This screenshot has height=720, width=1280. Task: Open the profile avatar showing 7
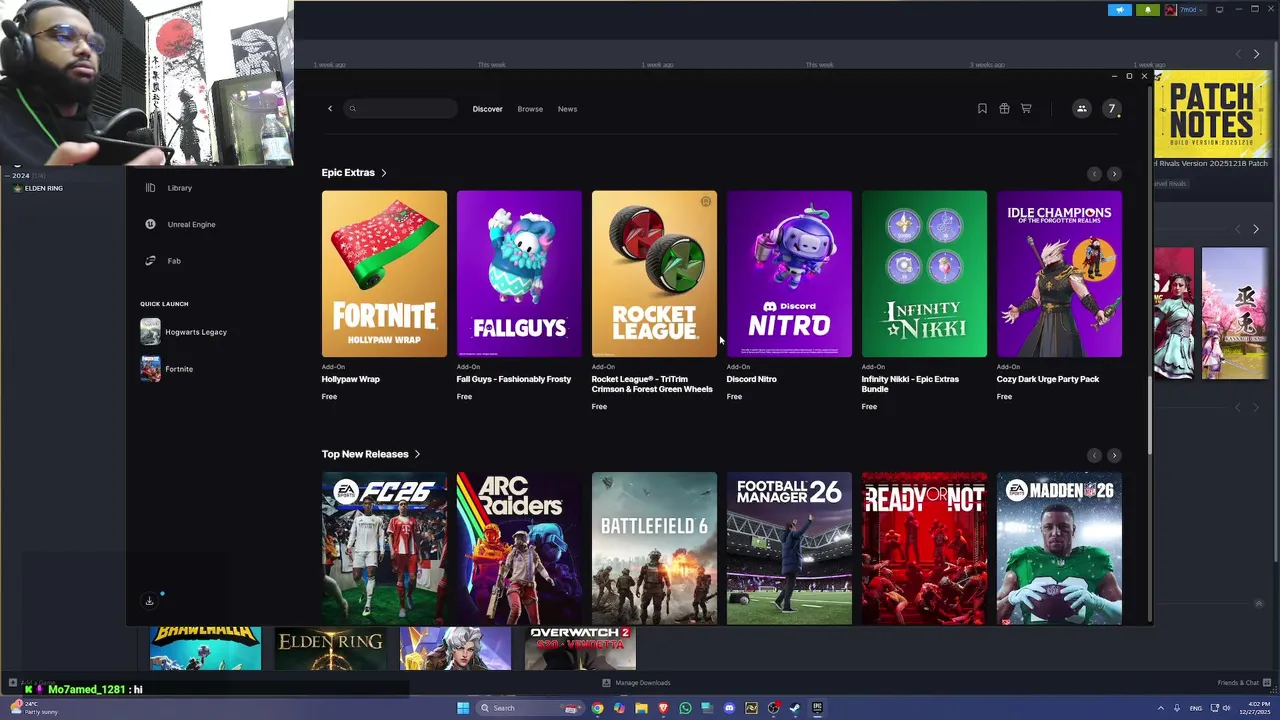click(1111, 108)
